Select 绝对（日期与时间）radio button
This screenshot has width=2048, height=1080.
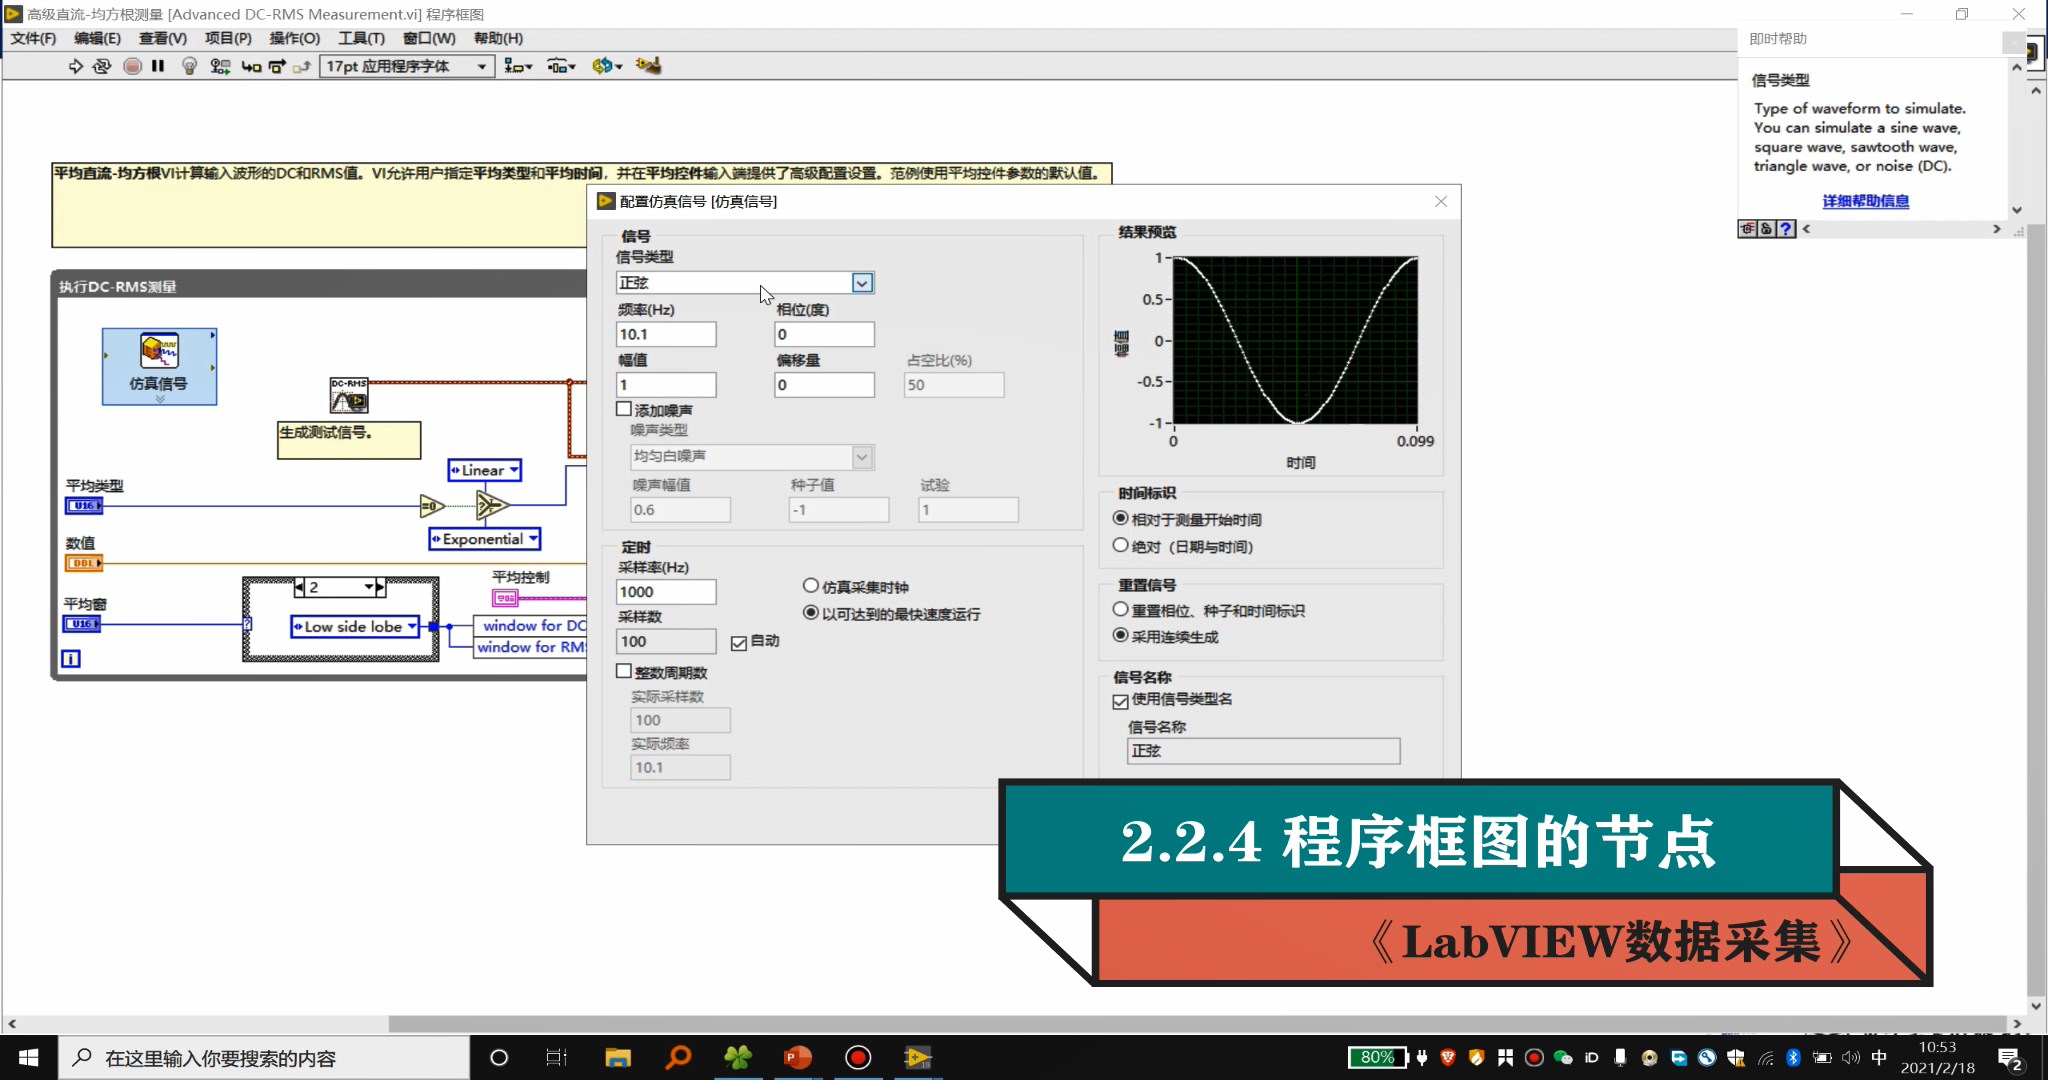click(1120, 545)
